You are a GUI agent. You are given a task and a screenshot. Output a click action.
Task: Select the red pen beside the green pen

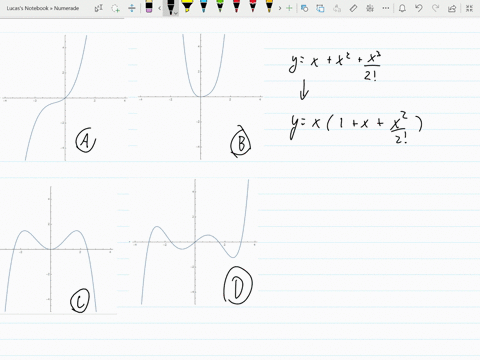236,7
